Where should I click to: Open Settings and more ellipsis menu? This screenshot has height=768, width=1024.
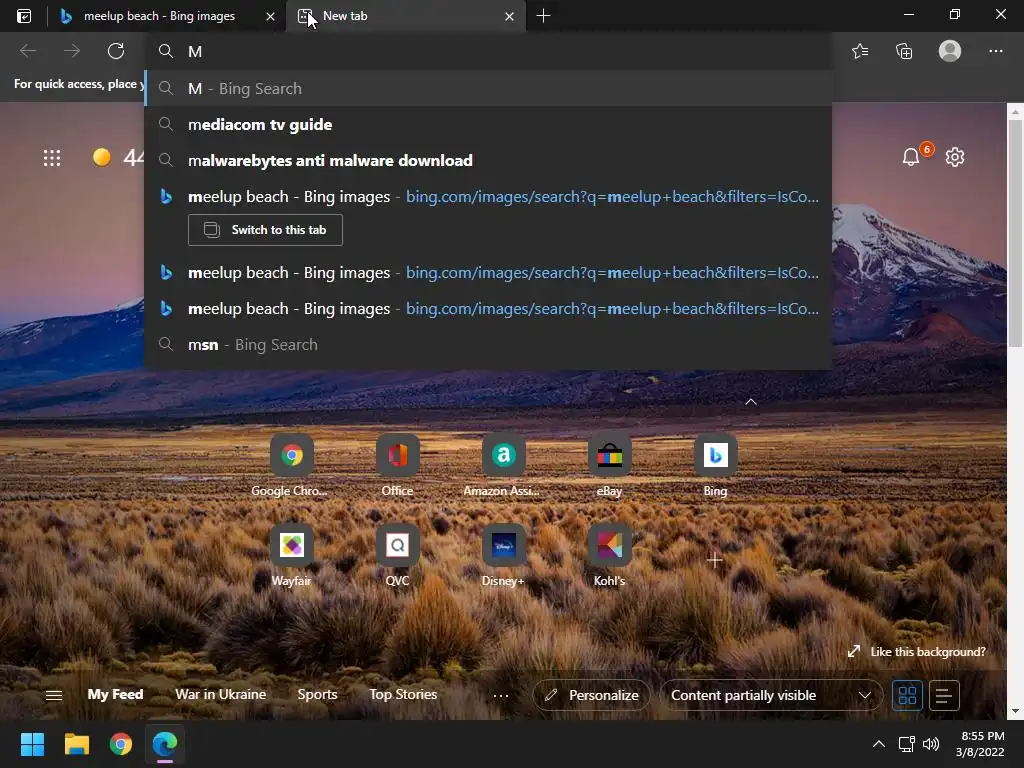click(995, 51)
